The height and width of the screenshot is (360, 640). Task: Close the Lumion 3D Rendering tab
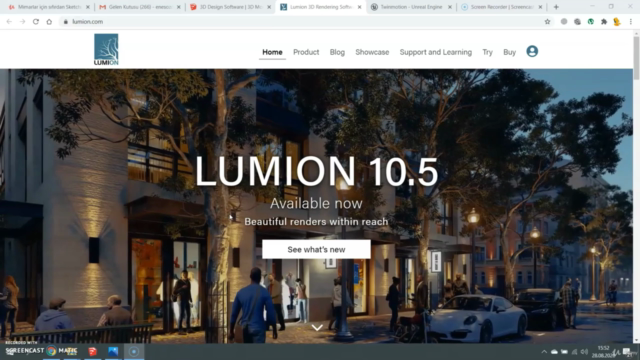coord(359,7)
